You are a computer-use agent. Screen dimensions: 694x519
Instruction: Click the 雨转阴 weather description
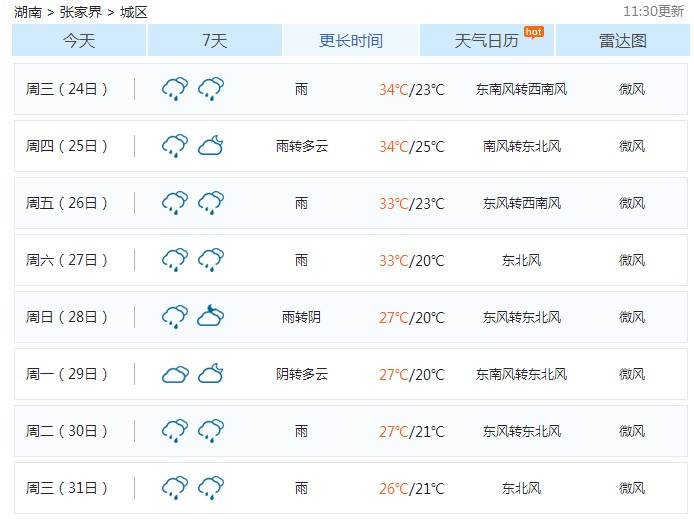click(x=301, y=317)
